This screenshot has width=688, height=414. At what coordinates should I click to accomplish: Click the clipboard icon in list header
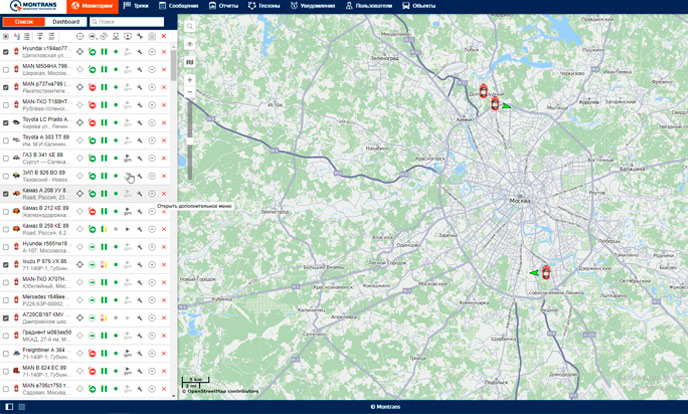[152, 36]
